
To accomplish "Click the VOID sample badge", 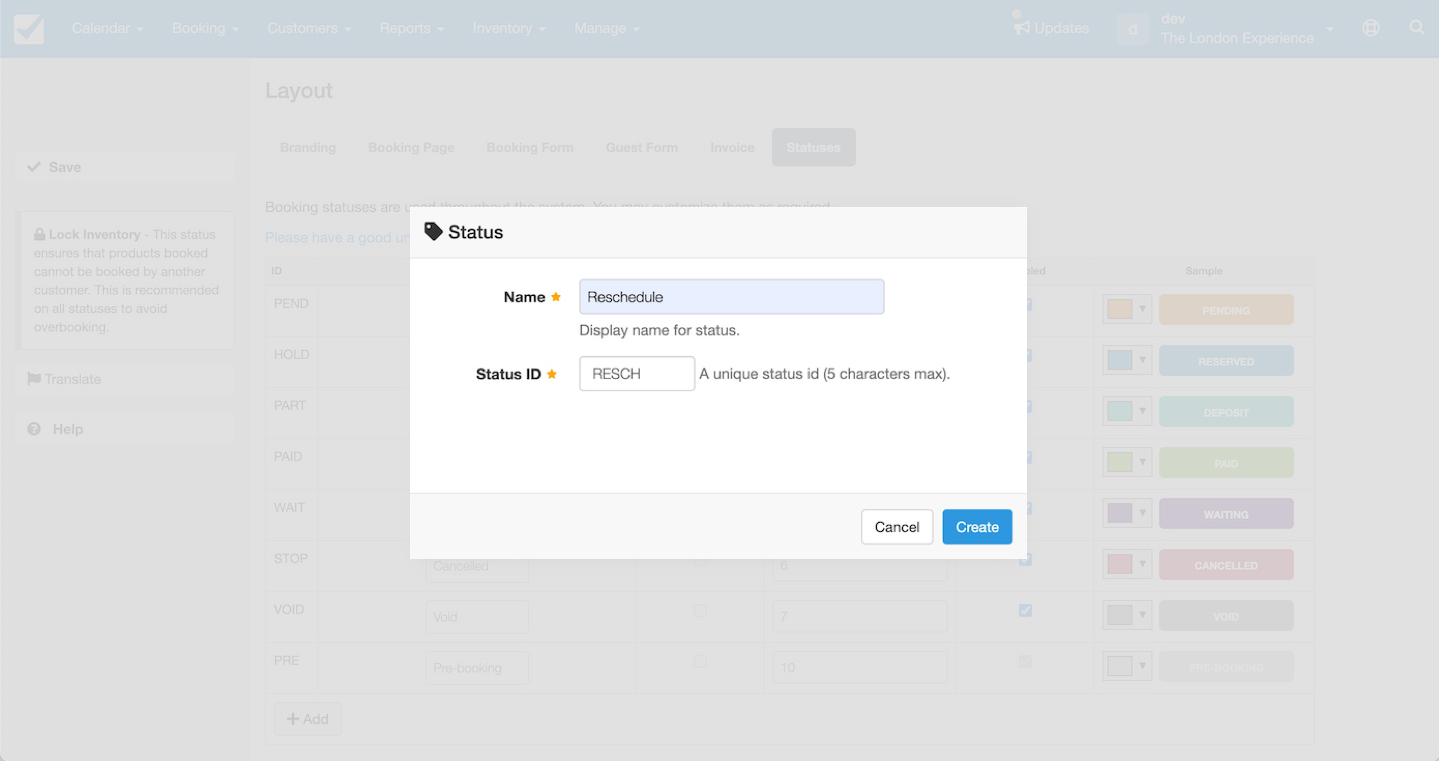I will [1226, 616].
